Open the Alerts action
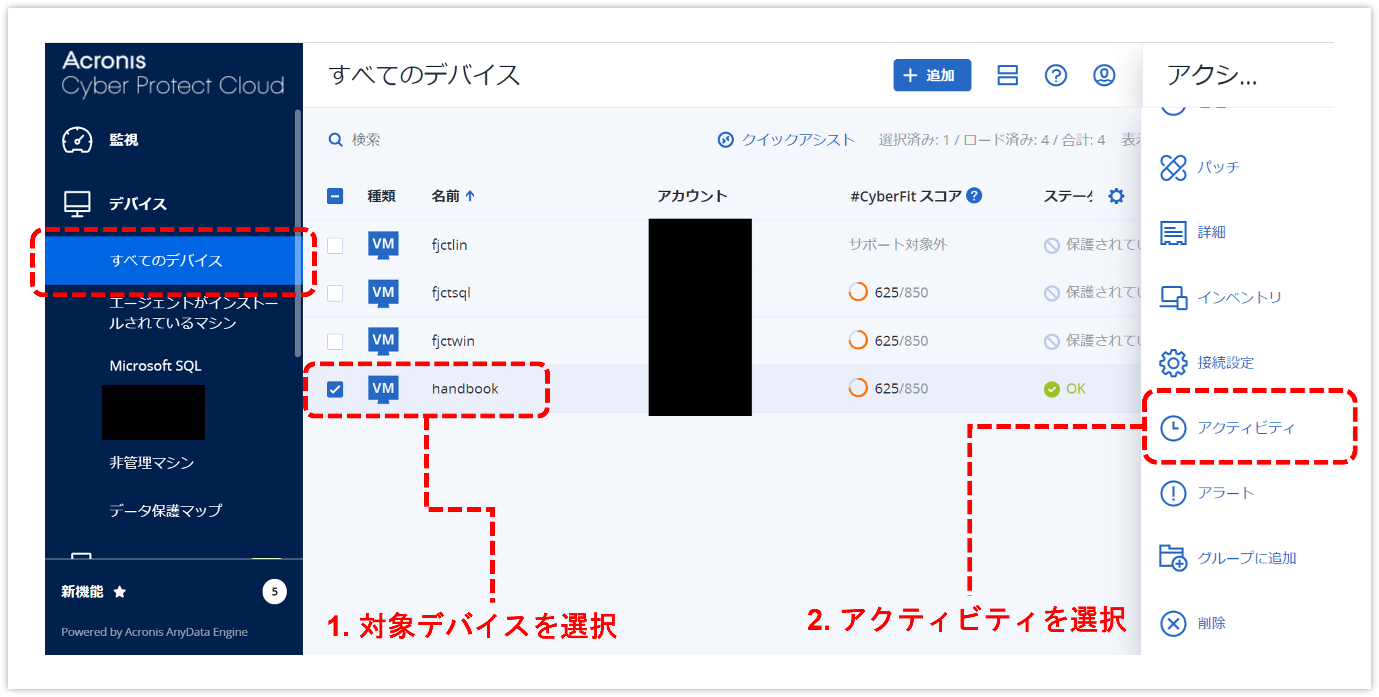The image size is (1379, 697). pyautogui.click(x=1172, y=493)
